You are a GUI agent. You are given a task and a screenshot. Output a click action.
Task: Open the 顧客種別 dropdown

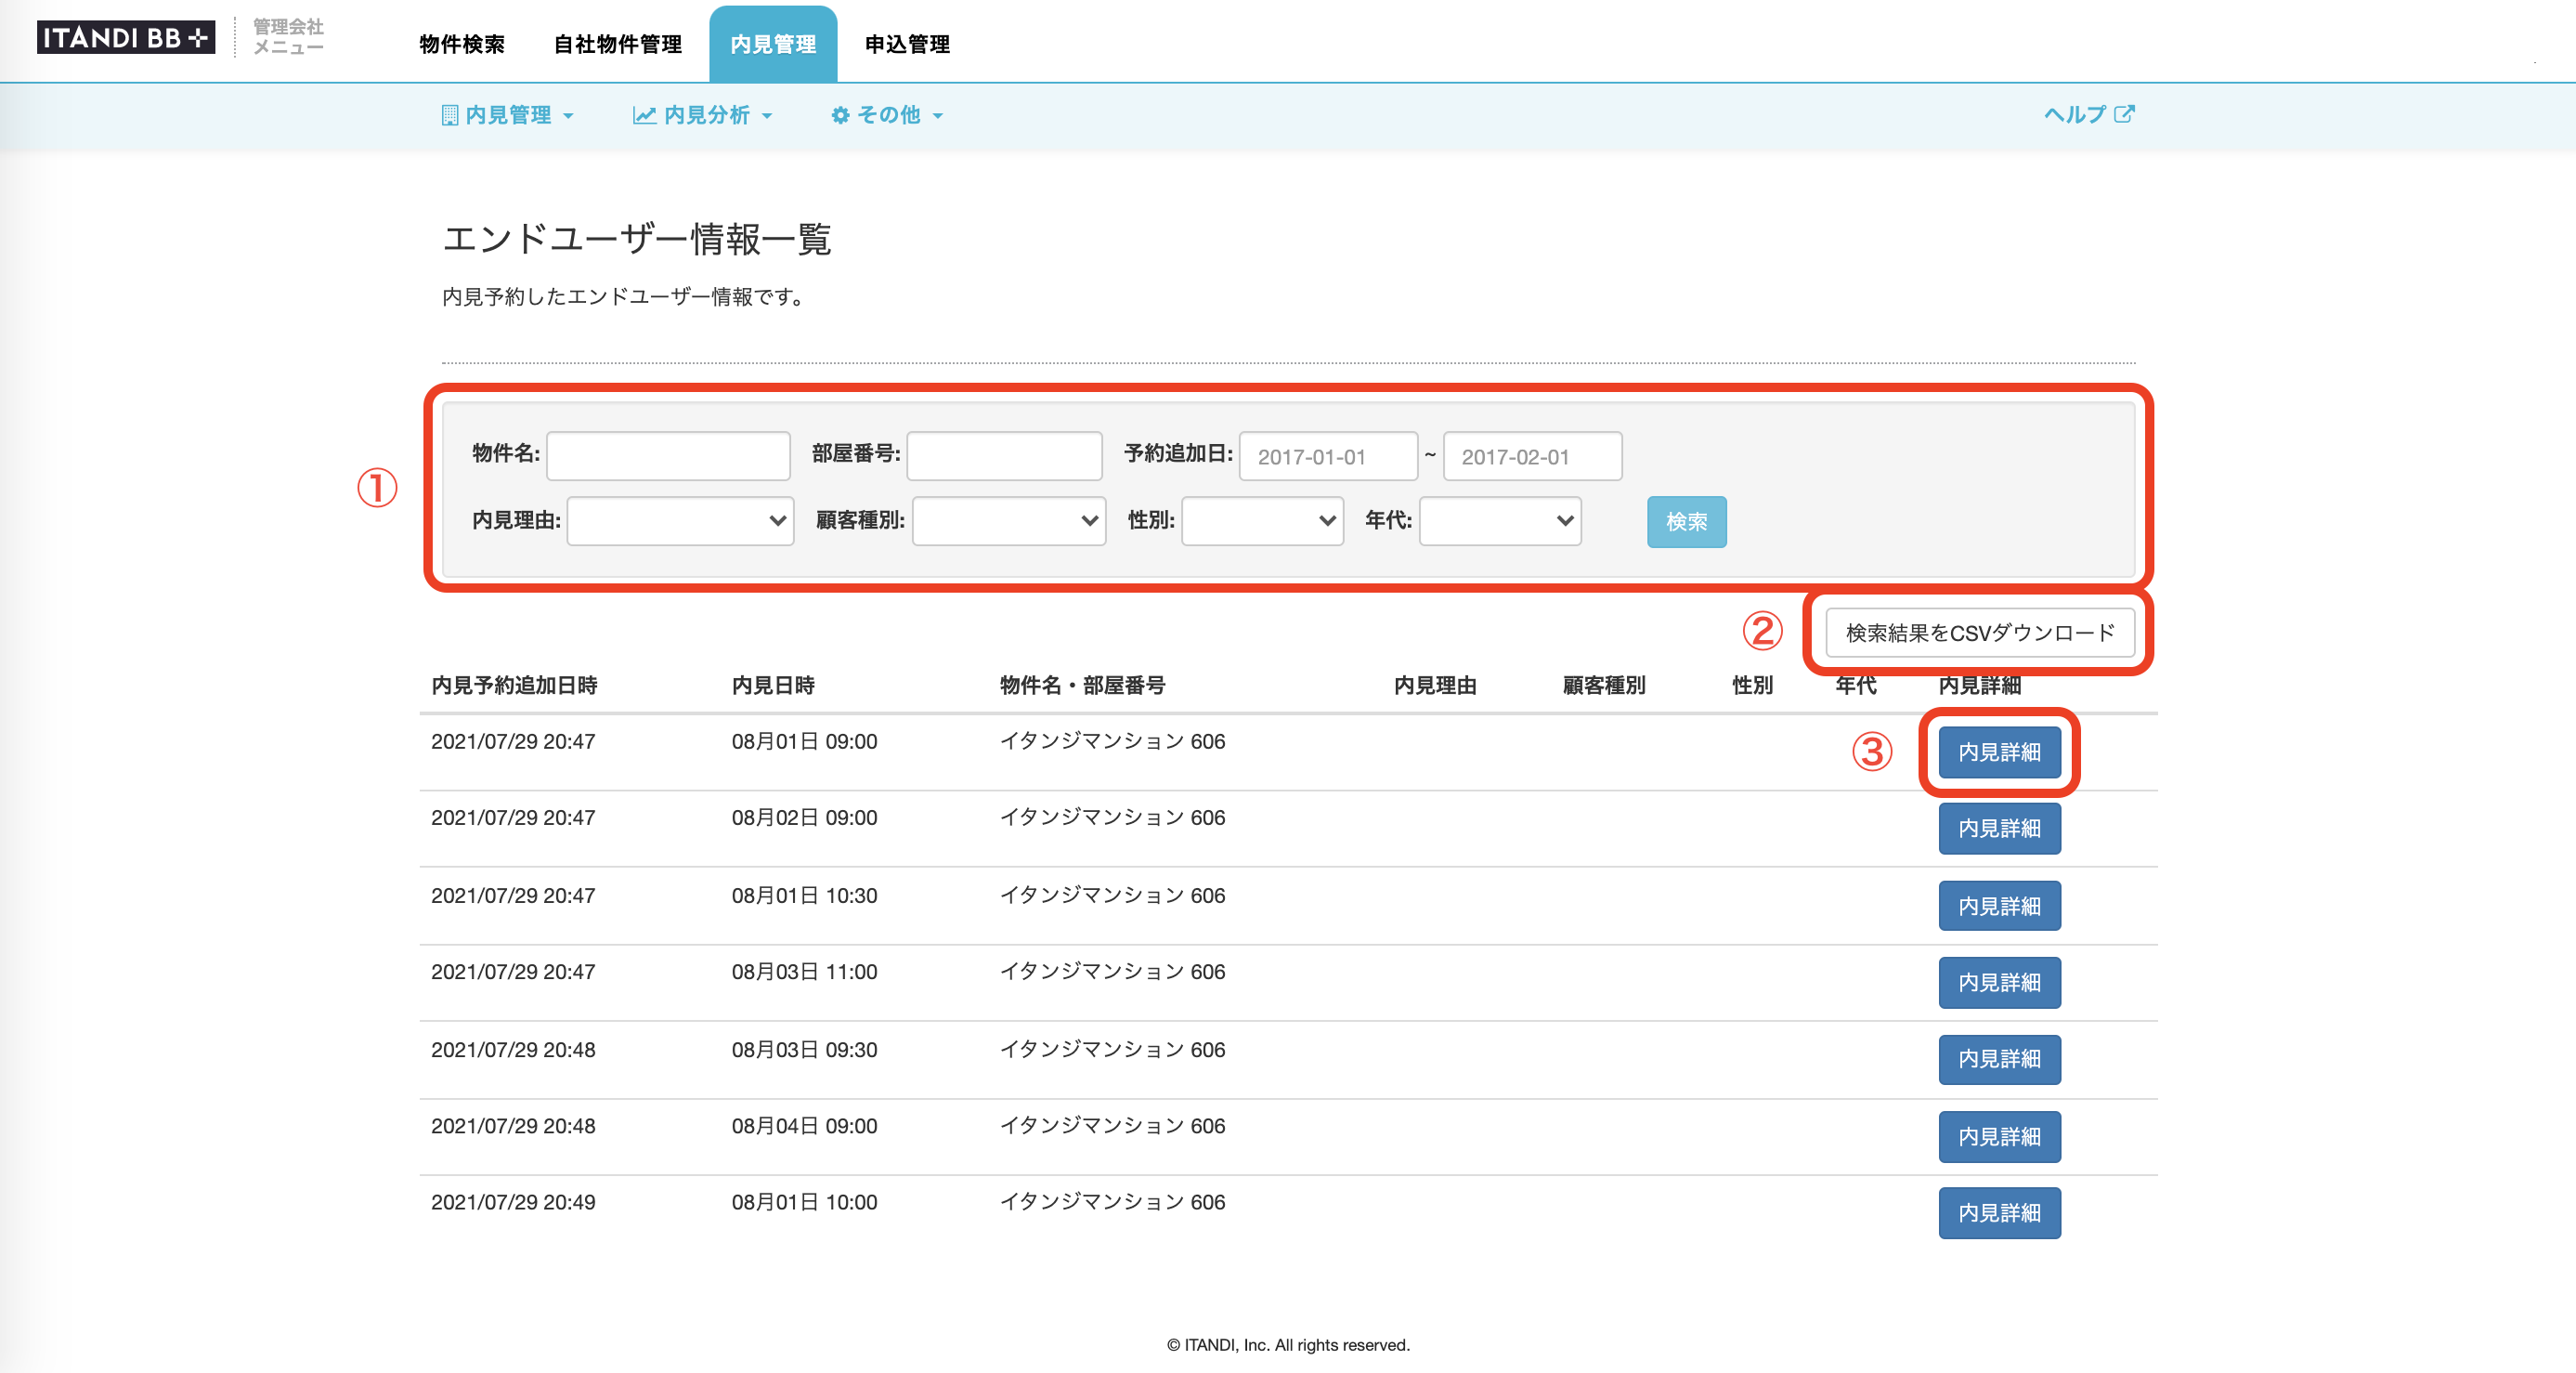click(x=1009, y=521)
